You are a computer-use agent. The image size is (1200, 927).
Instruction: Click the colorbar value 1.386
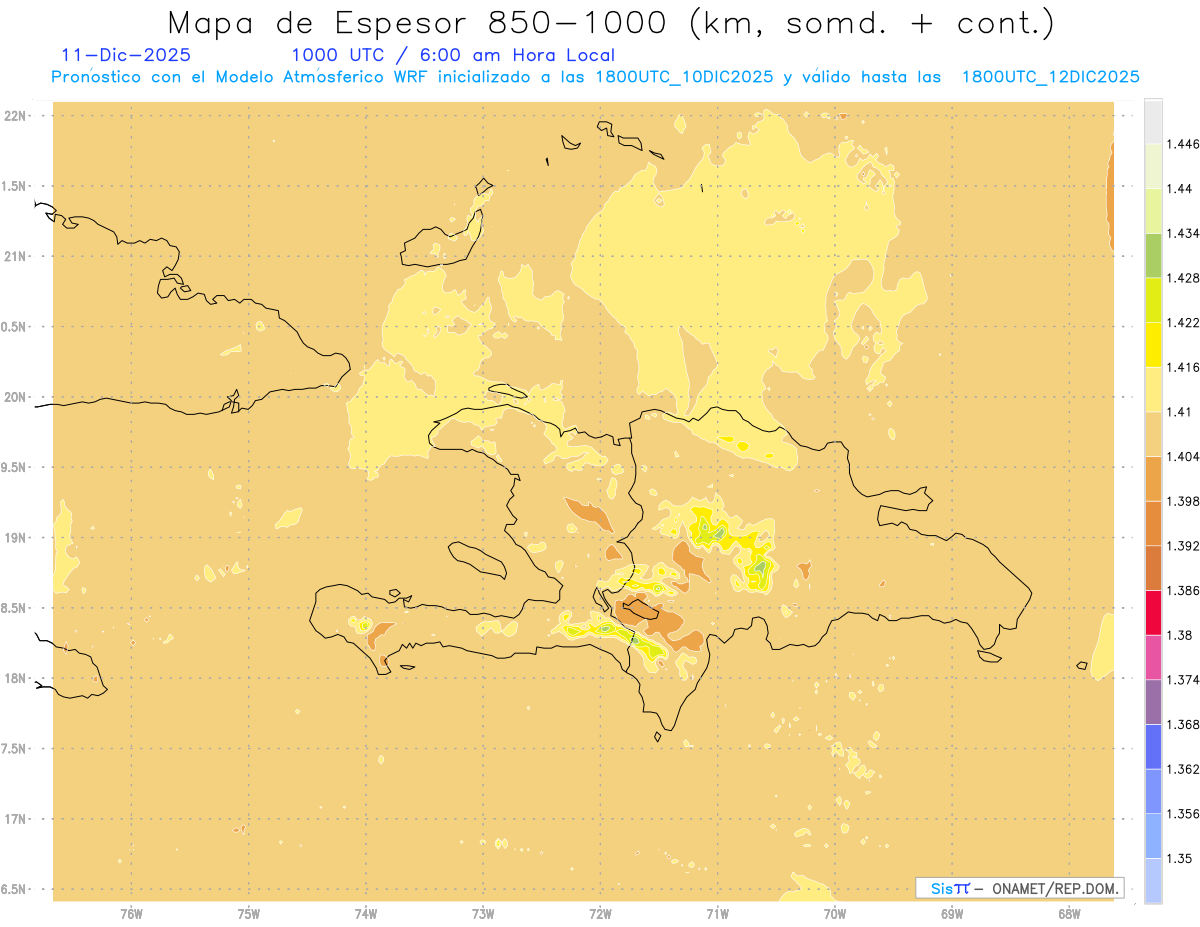click(x=1185, y=590)
